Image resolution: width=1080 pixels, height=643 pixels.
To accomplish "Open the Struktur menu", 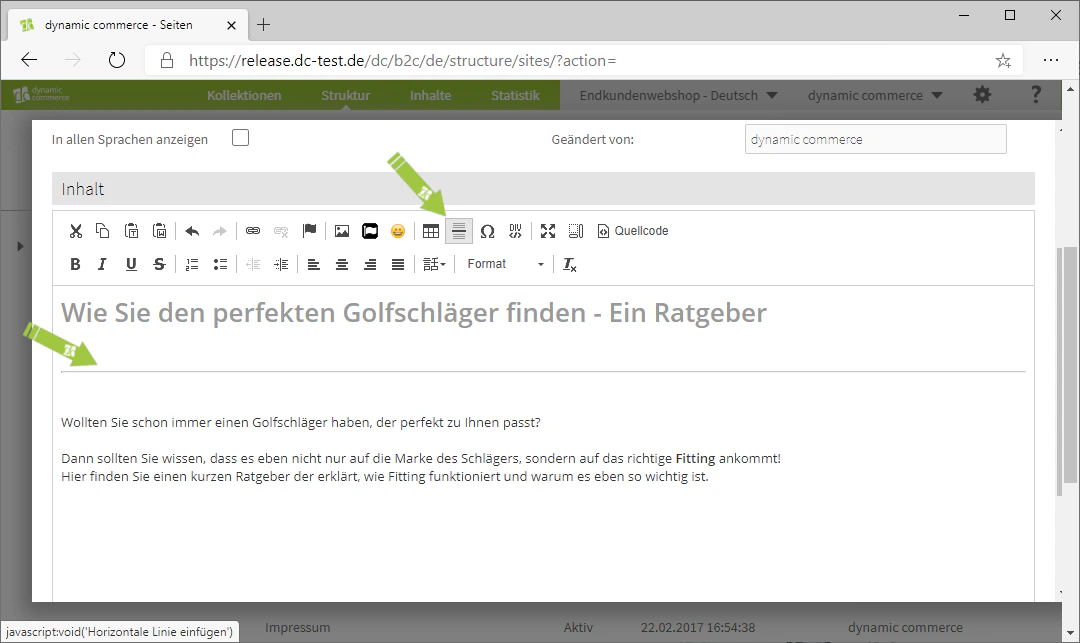I will pos(345,96).
